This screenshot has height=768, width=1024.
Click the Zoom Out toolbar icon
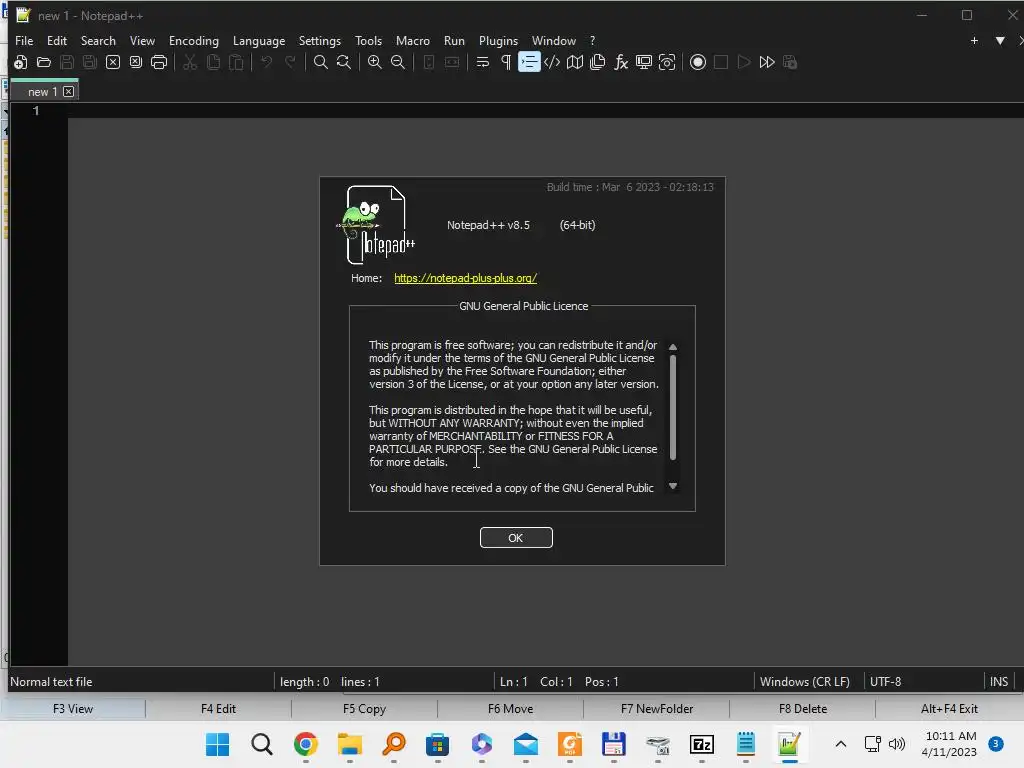(x=398, y=62)
